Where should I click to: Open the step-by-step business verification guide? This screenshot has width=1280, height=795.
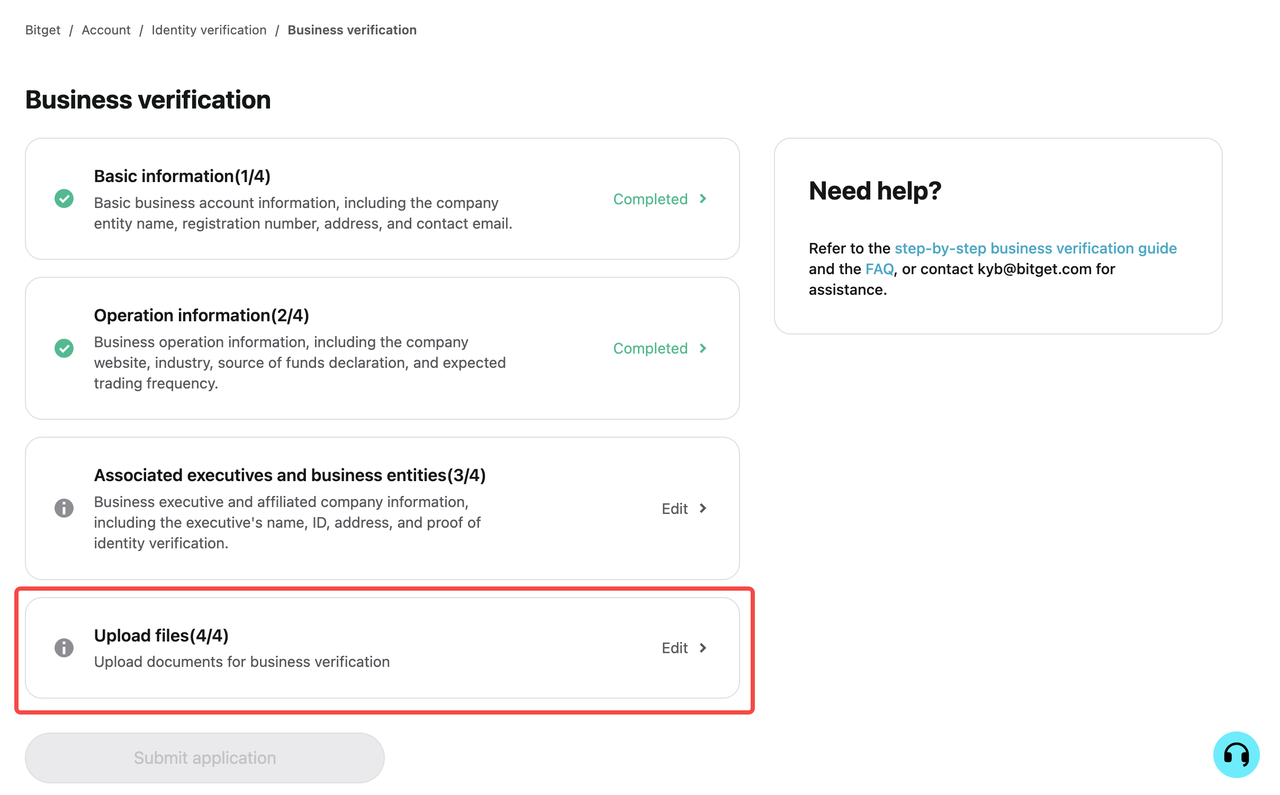[x=1035, y=248]
